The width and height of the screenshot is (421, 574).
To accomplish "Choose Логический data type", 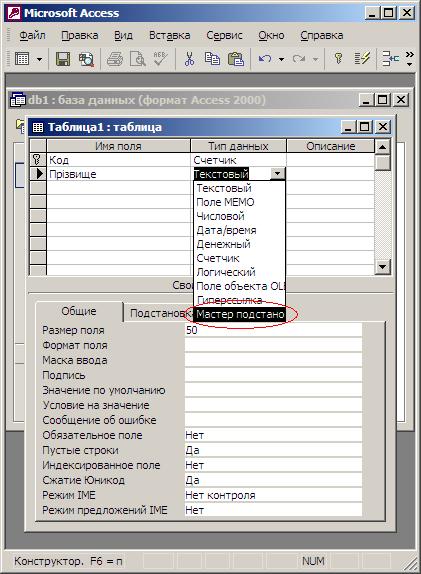I will (239, 272).
